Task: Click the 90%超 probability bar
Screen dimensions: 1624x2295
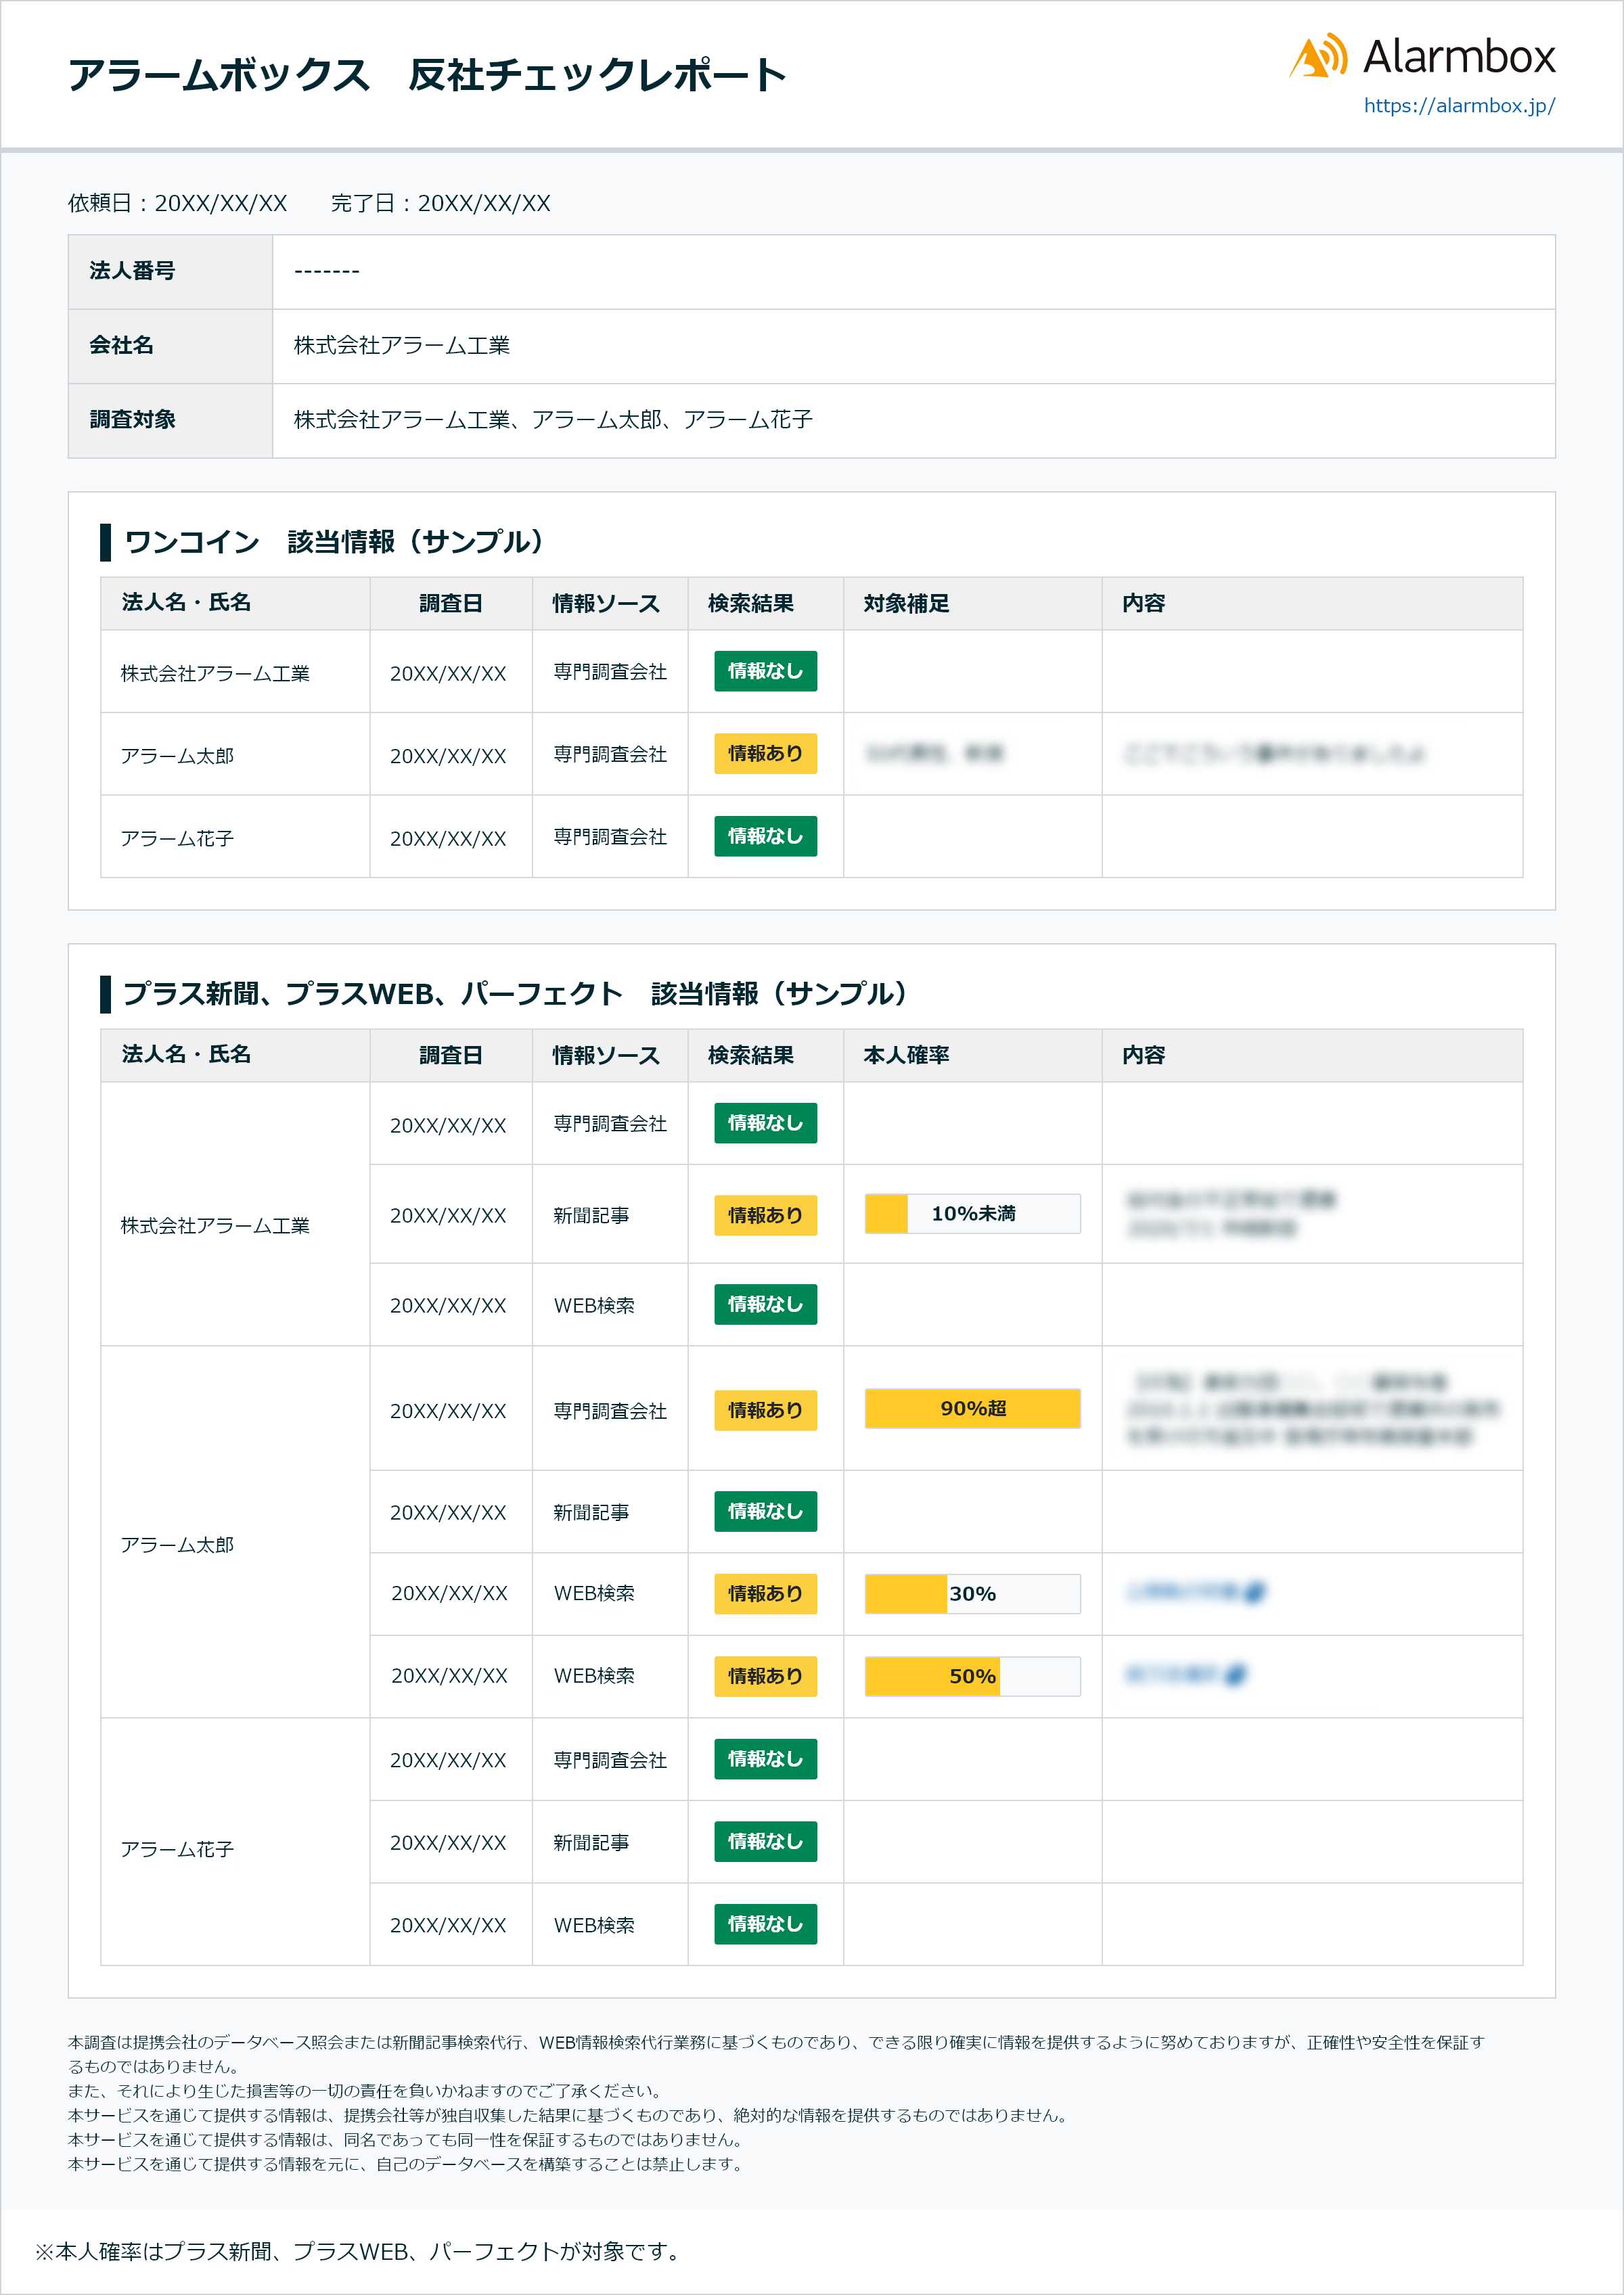Action: (x=972, y=1409)
